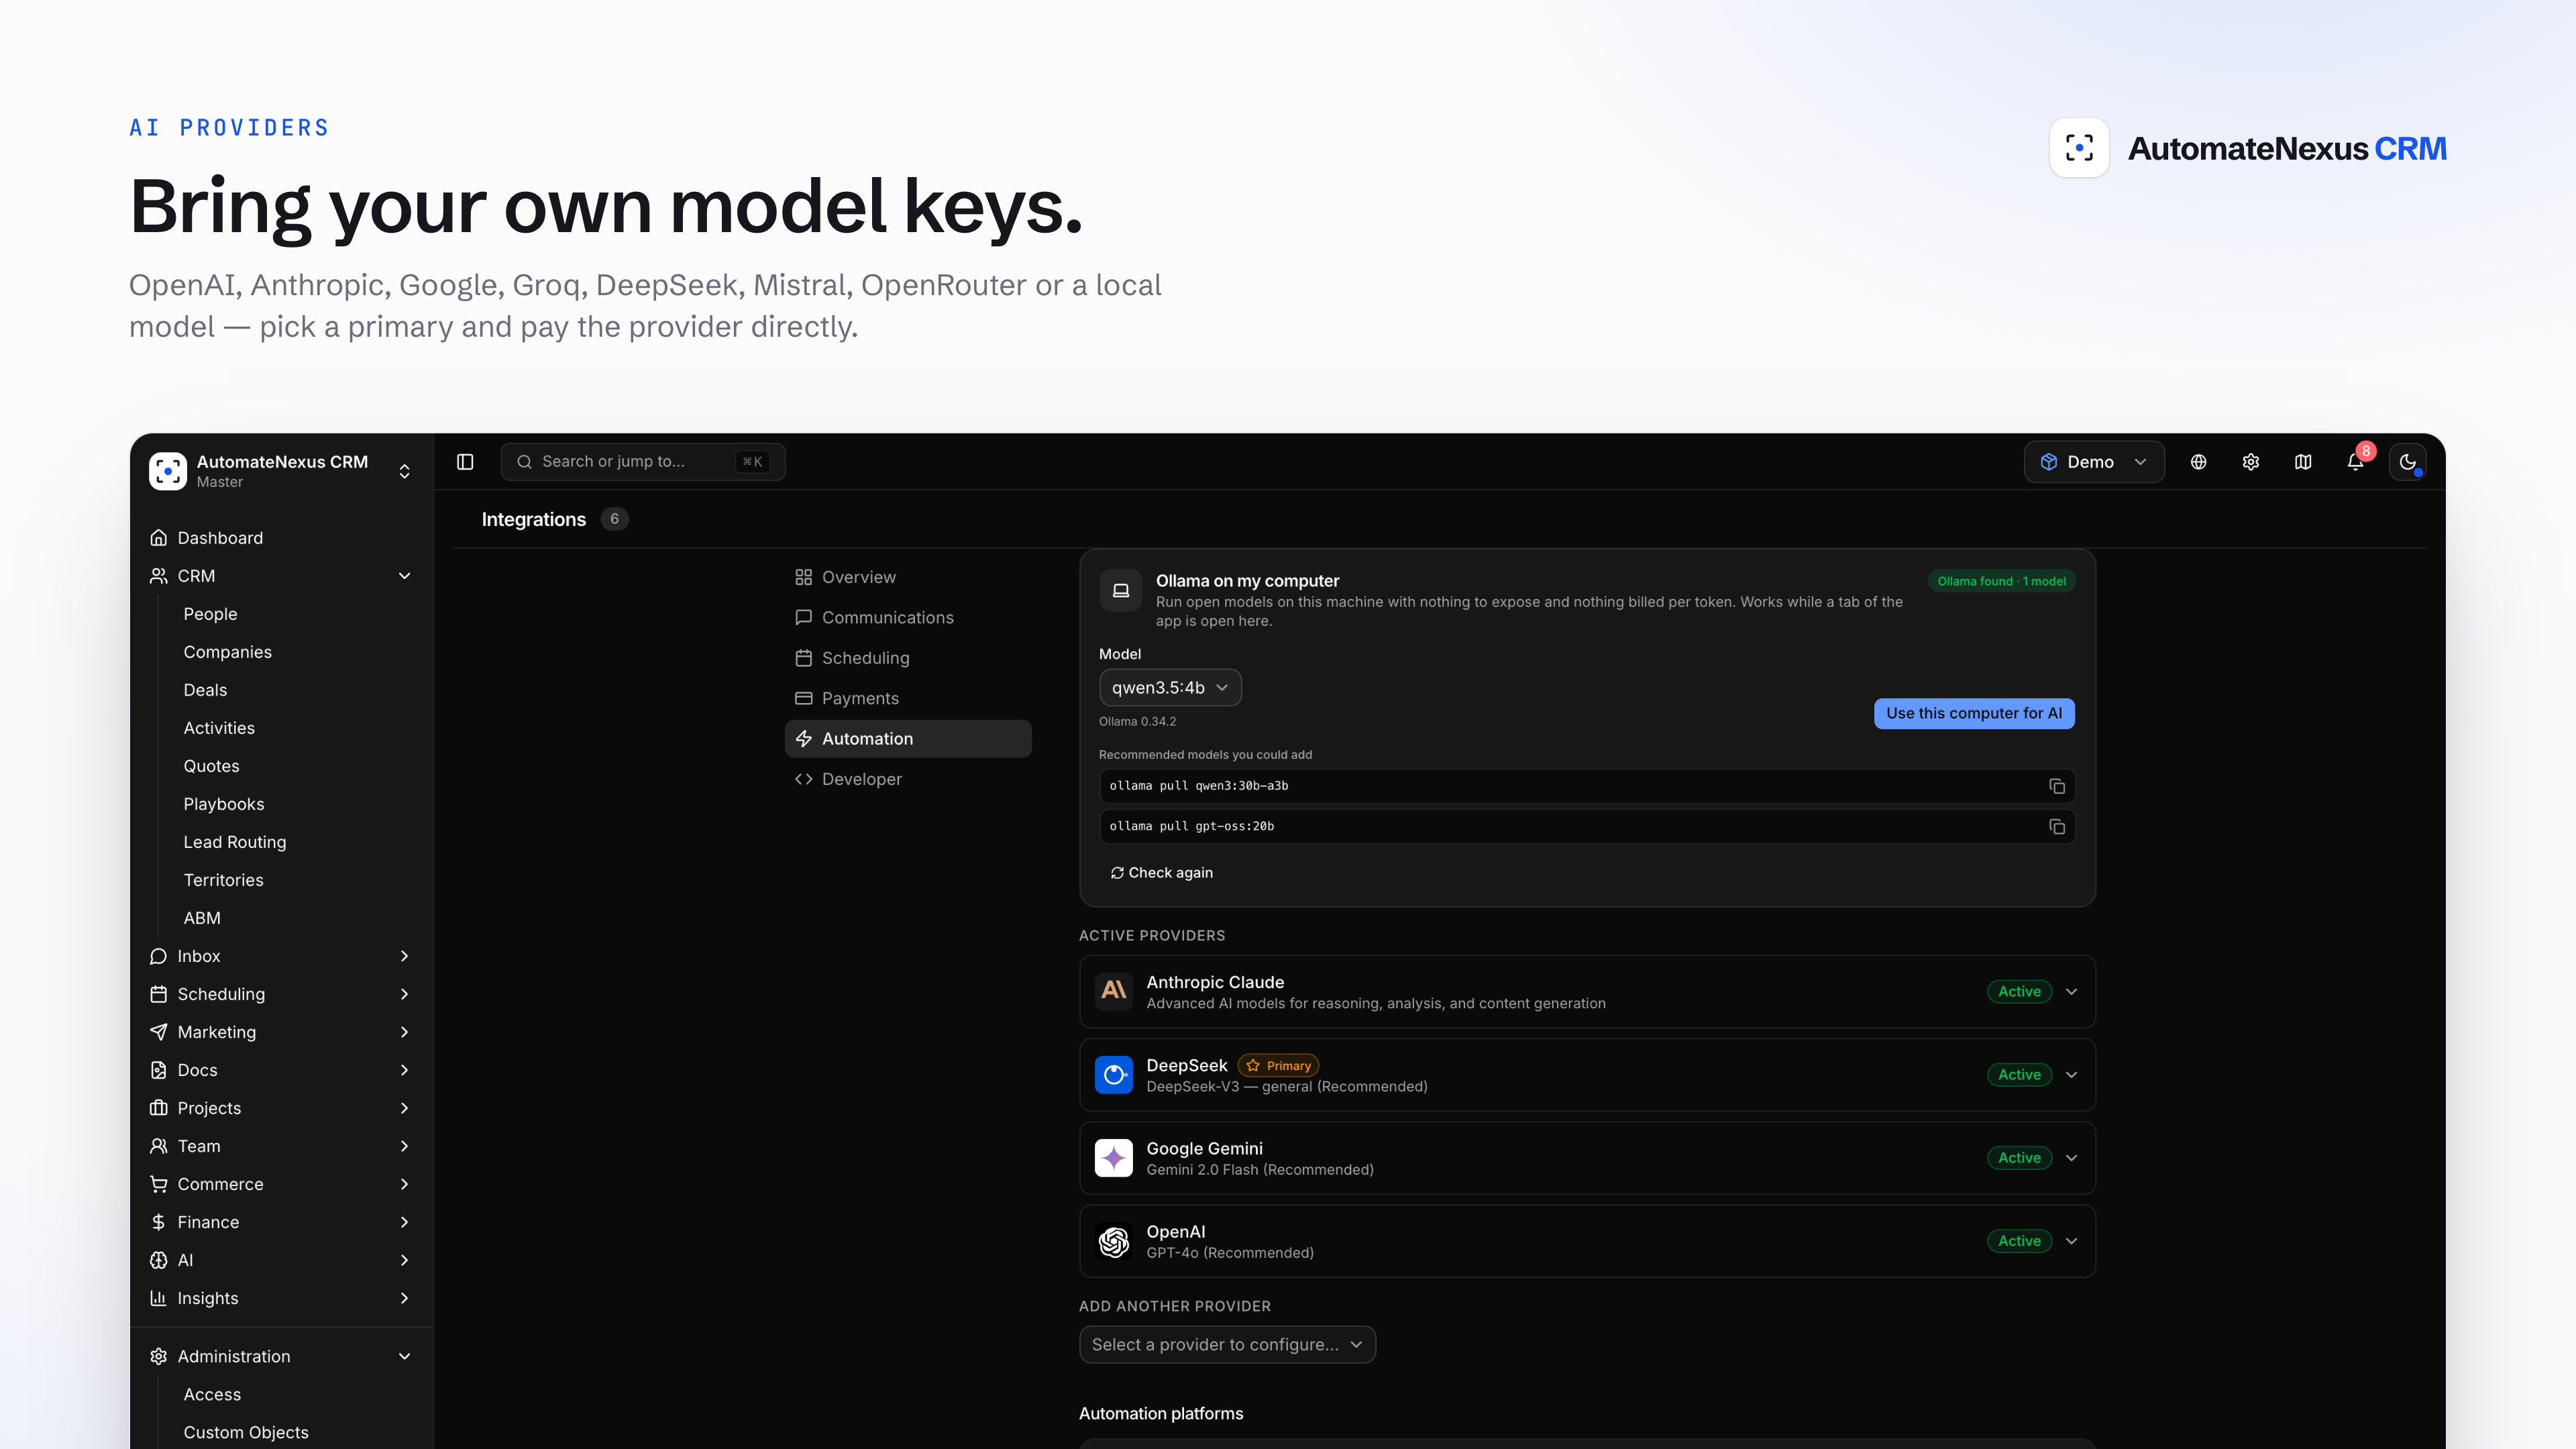
Task: Open the Developer integrations tab
Action: [x=908, y=779]
